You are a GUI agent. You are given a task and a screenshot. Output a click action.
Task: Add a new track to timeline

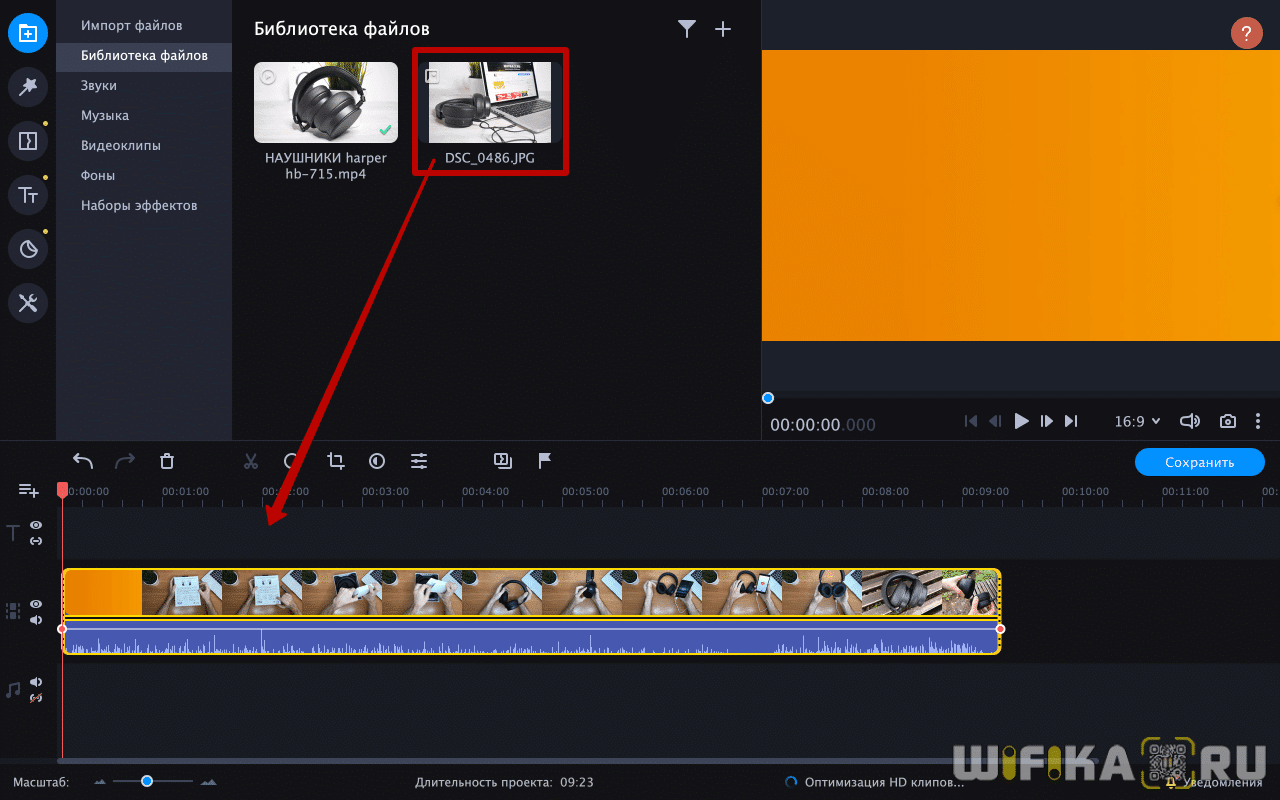[29, 490]
